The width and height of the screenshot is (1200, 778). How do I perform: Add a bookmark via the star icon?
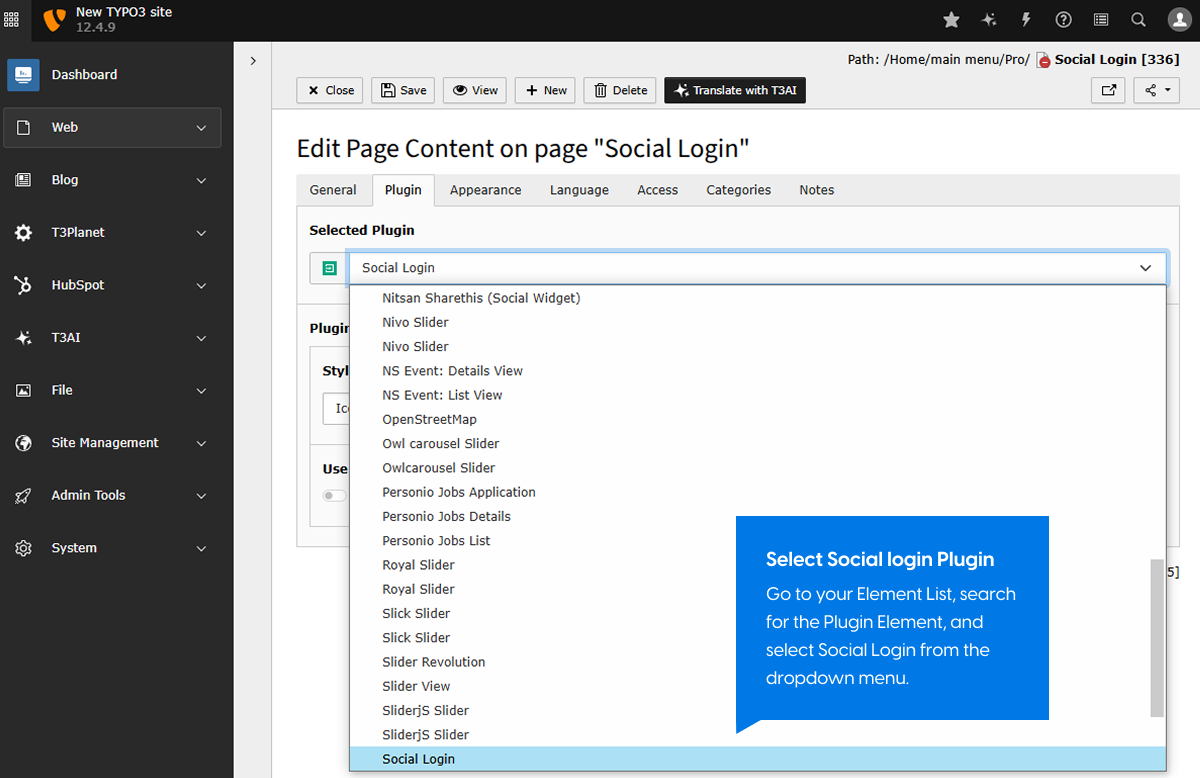pos(950,19)
